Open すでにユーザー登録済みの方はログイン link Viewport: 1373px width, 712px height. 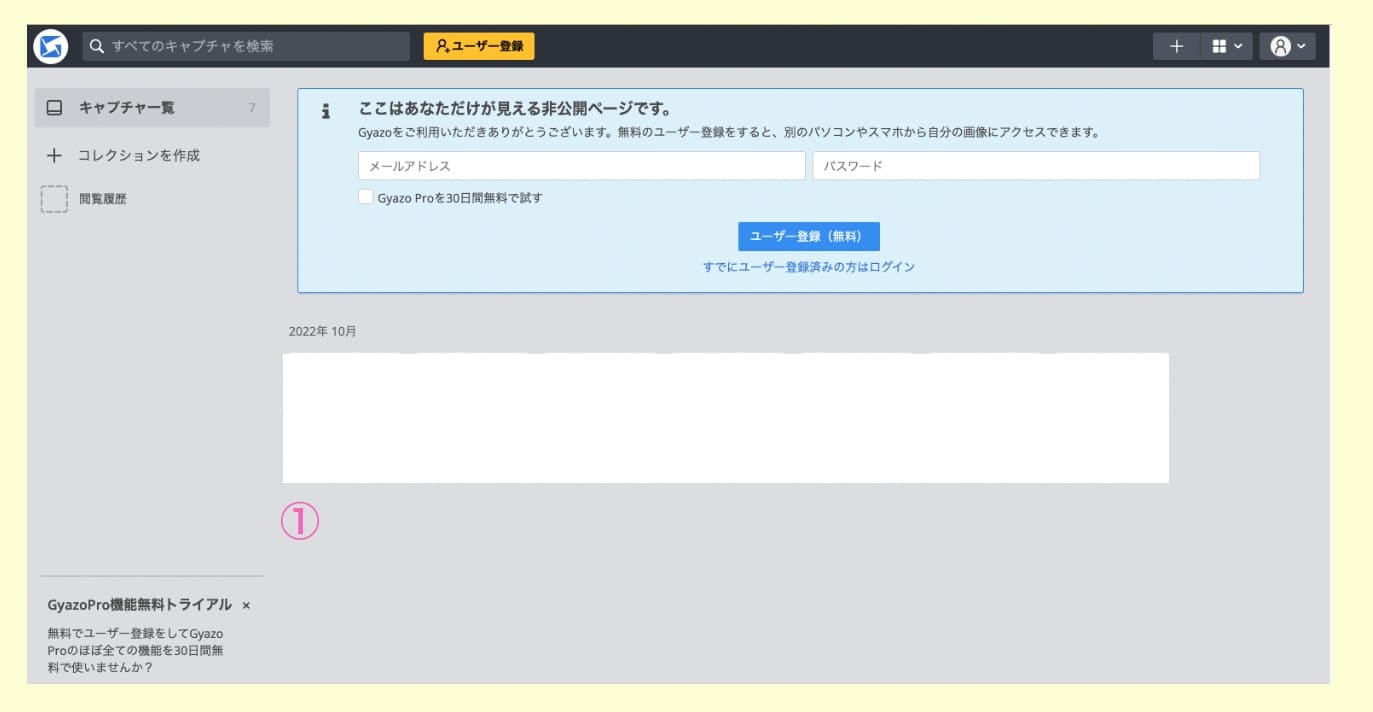tap(809, 267)
